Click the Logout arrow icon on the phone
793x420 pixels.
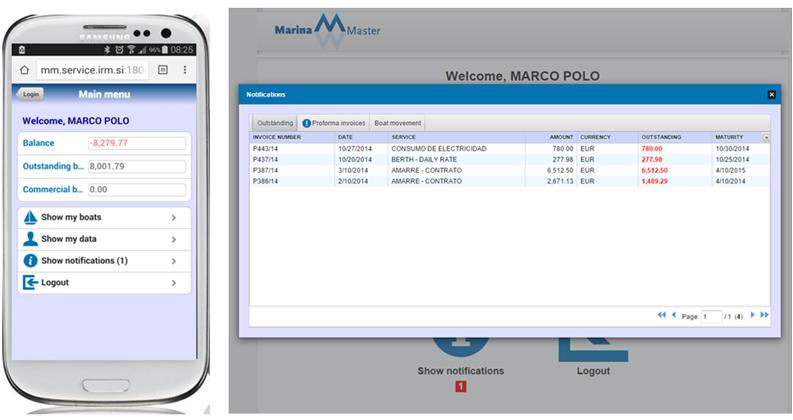pyautogui.click(x=31, y=283)
